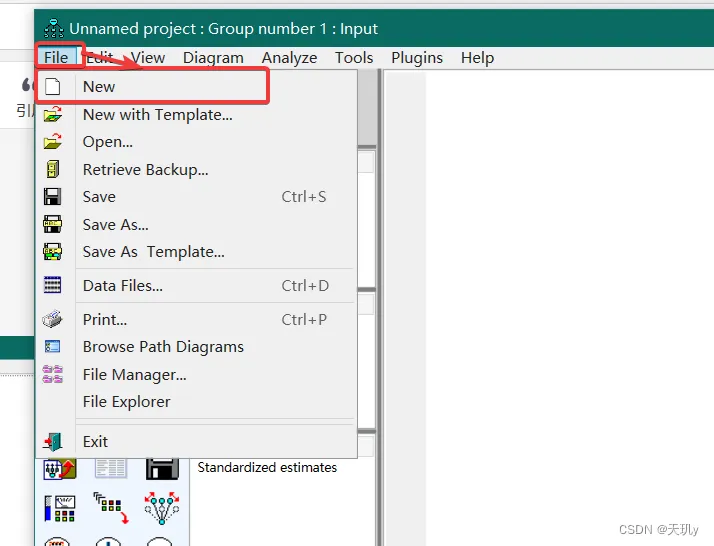Click the New with Template folder icon
This screenshot has height=546, width=714.
click(x=52, y=114)
